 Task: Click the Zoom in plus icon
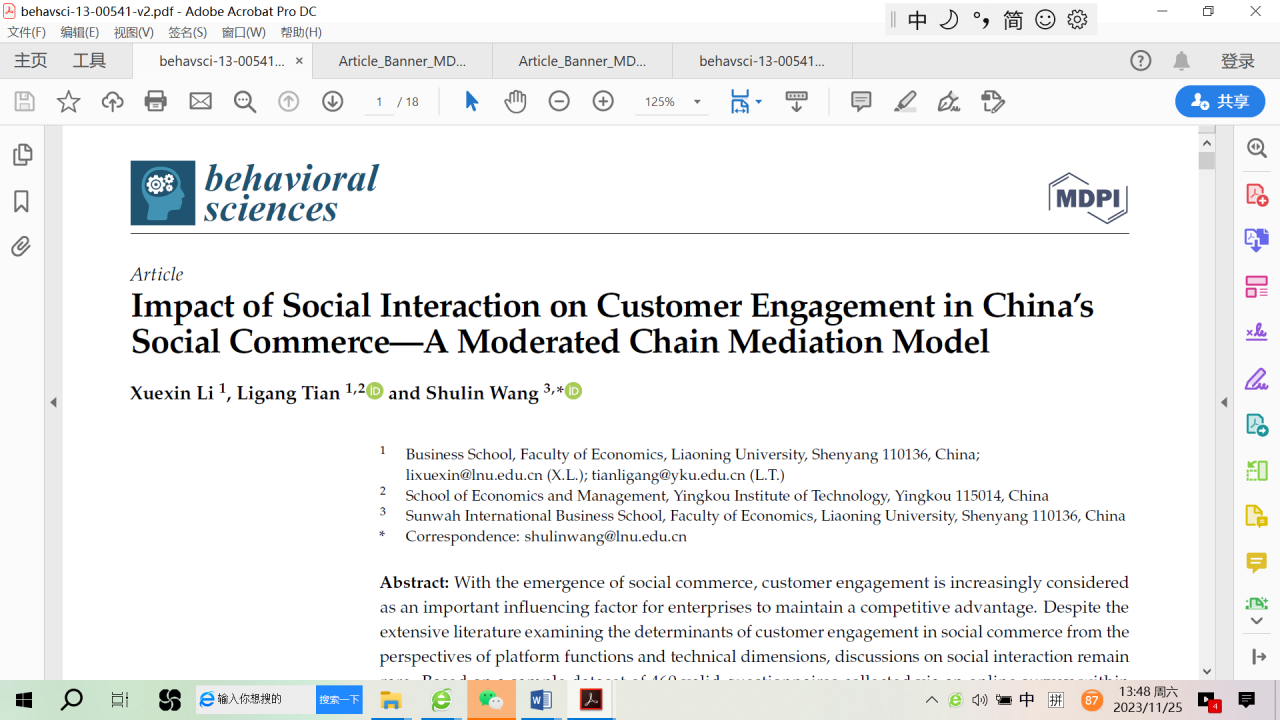[x=603, y=101]
